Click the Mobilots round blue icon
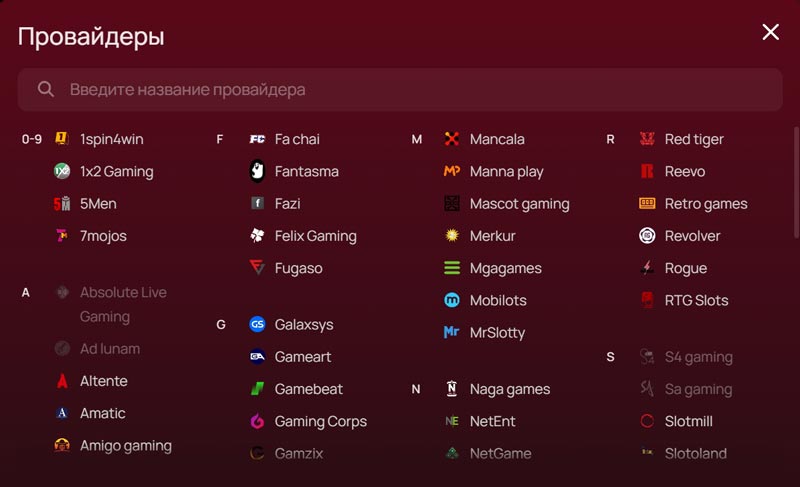The width and height of the screenshot is (800, 487). 452,300
